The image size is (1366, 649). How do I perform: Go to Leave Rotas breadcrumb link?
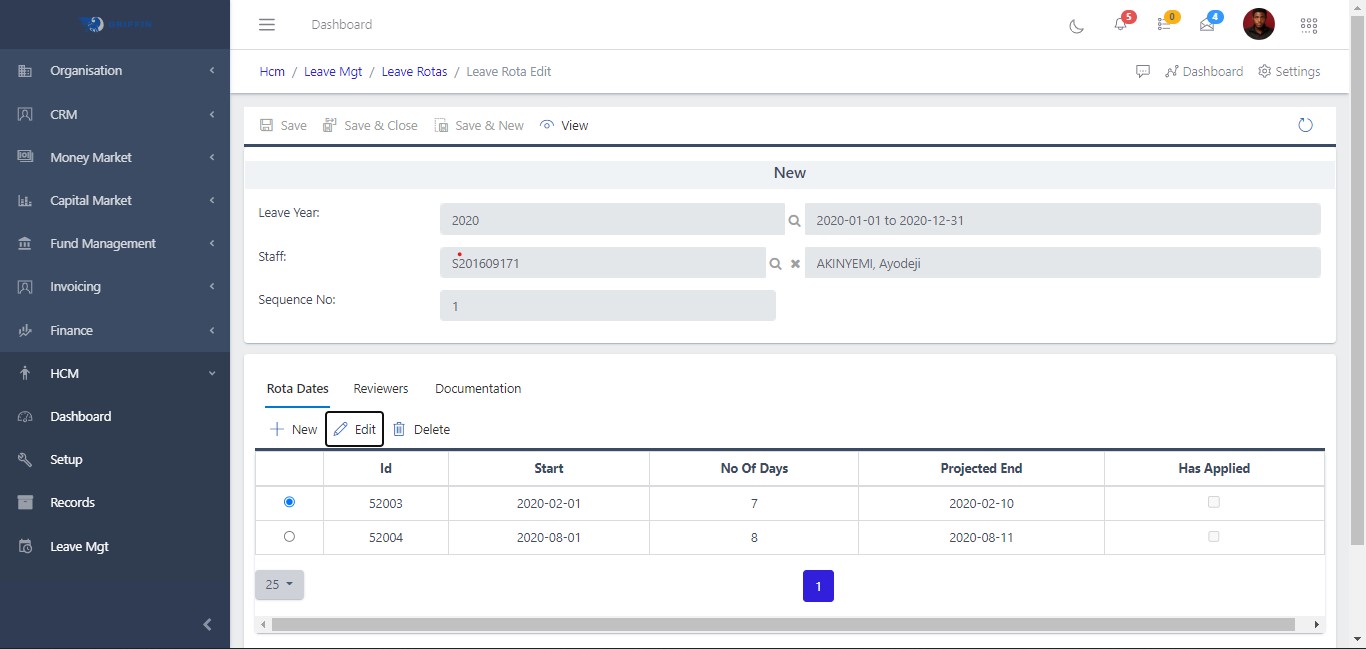tap(414, 71)
